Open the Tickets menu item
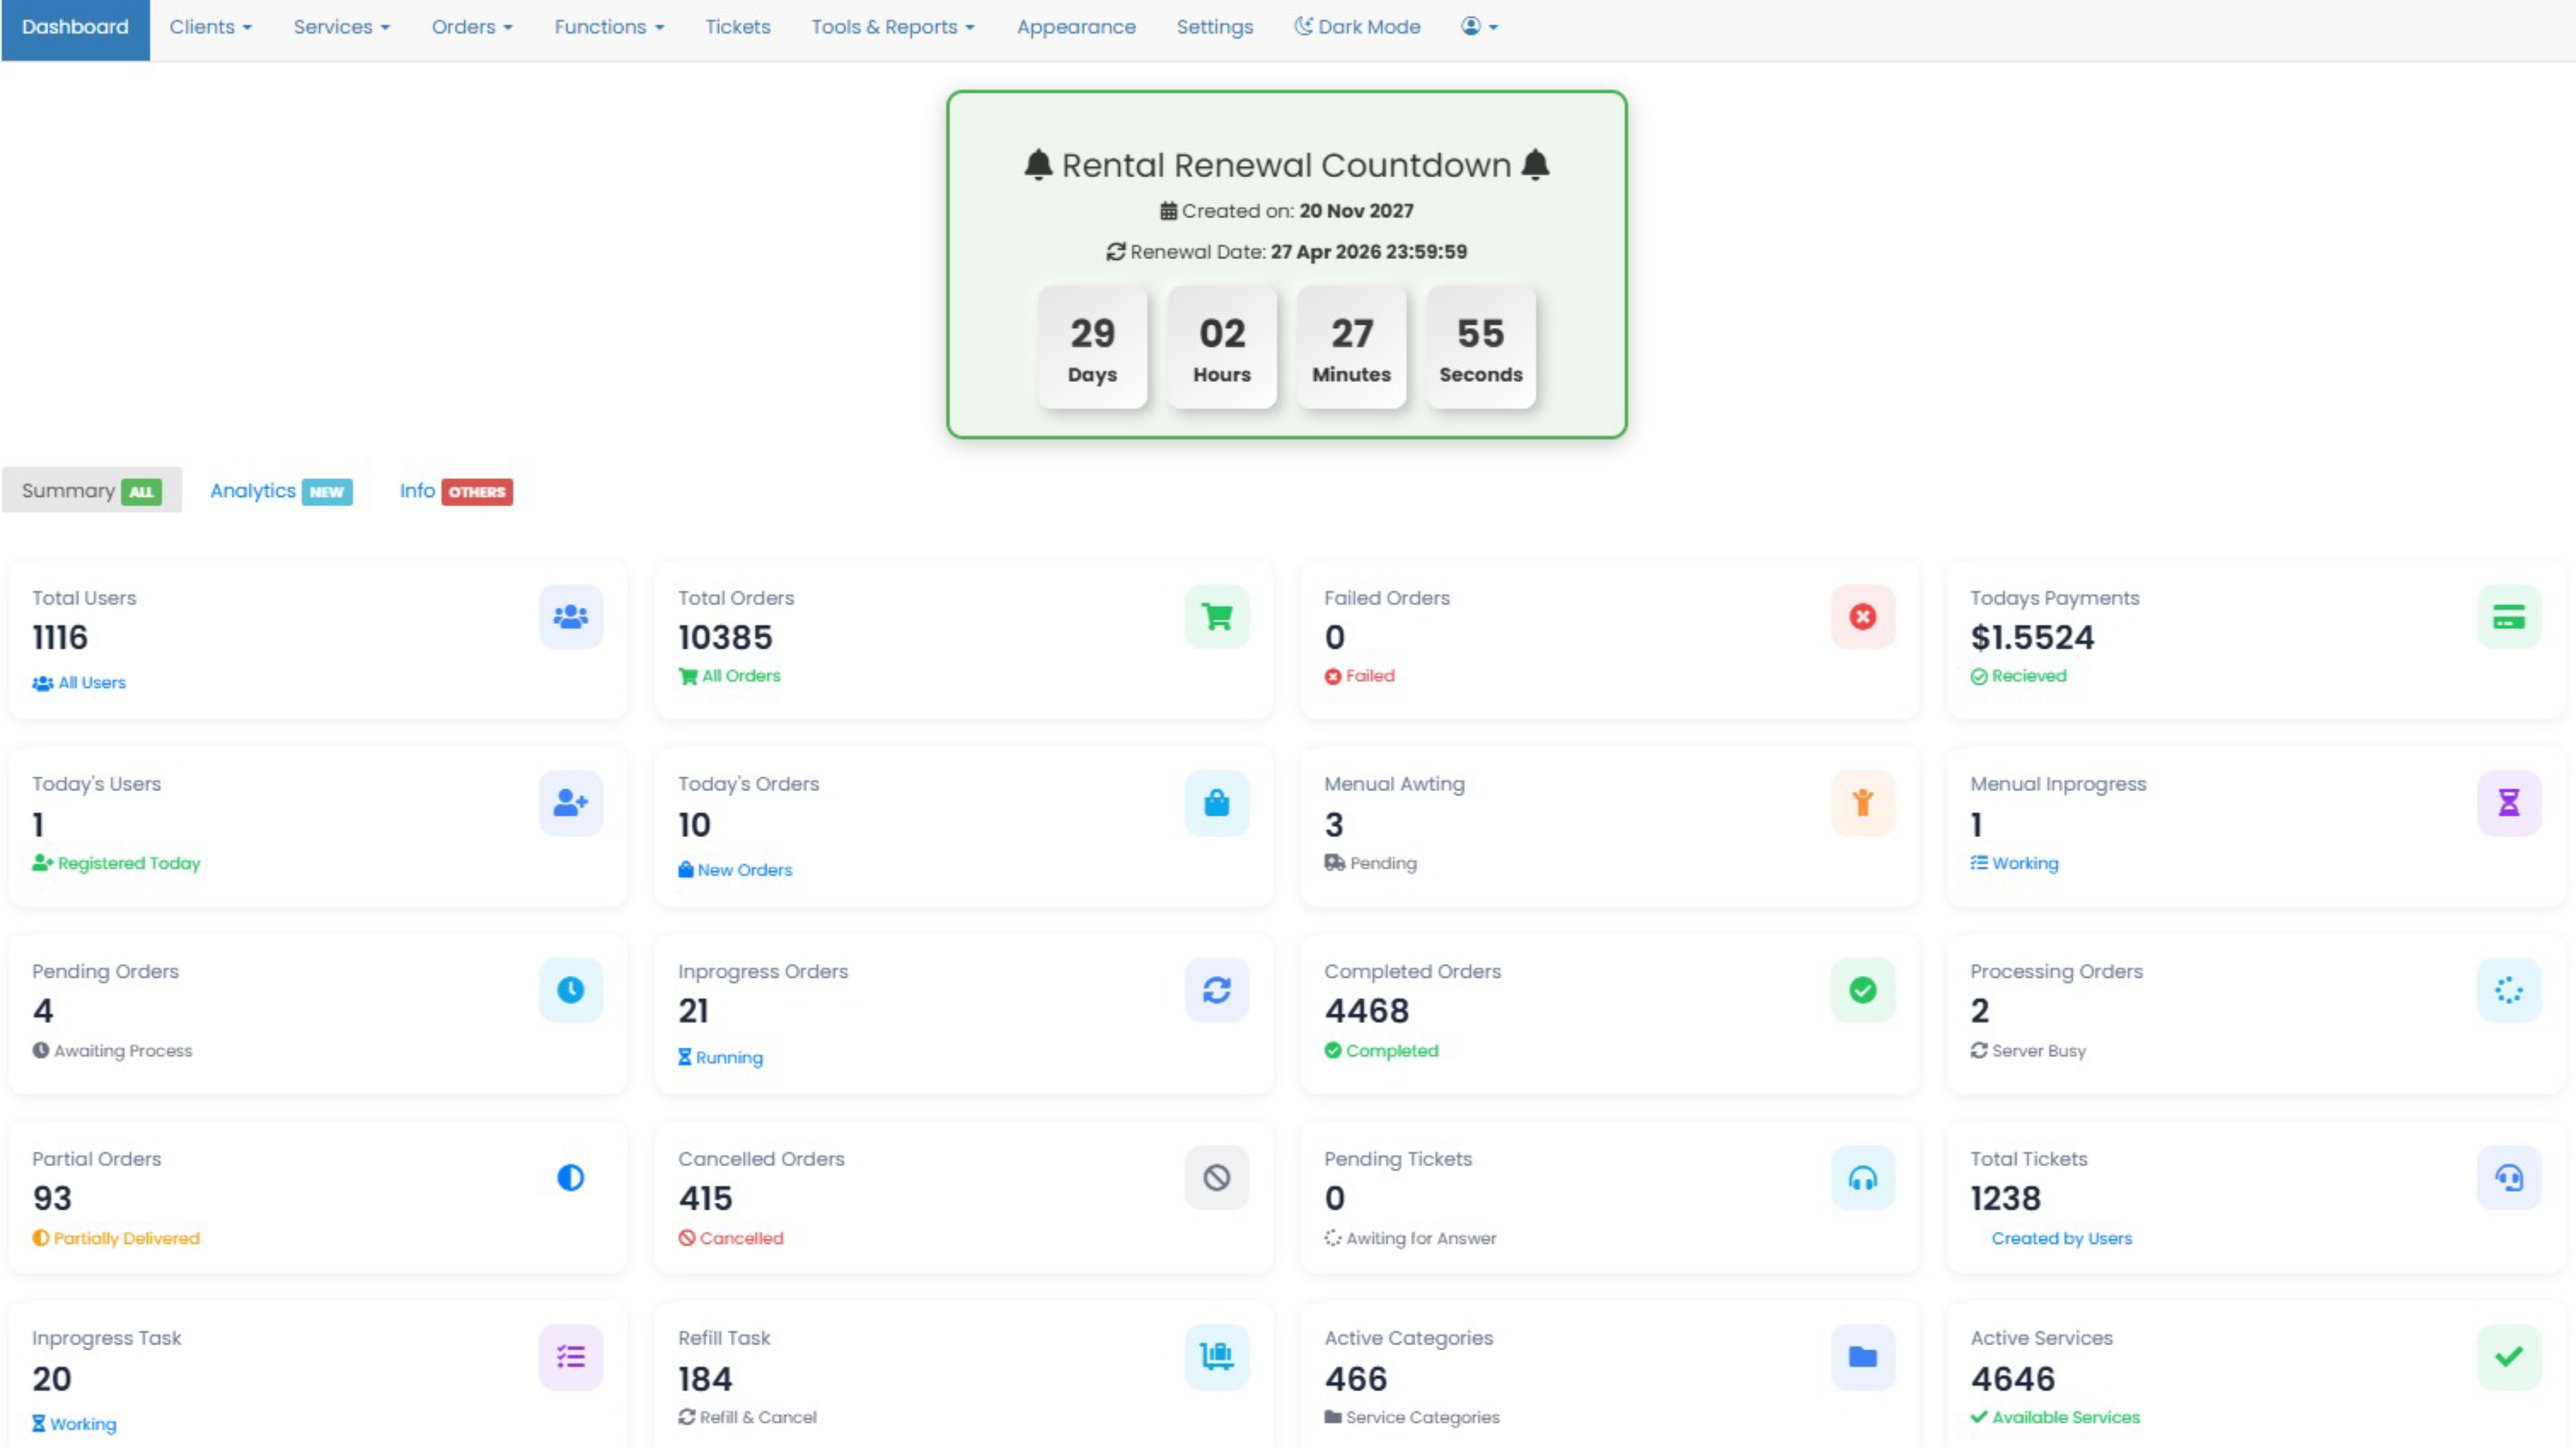 (737, 27)
